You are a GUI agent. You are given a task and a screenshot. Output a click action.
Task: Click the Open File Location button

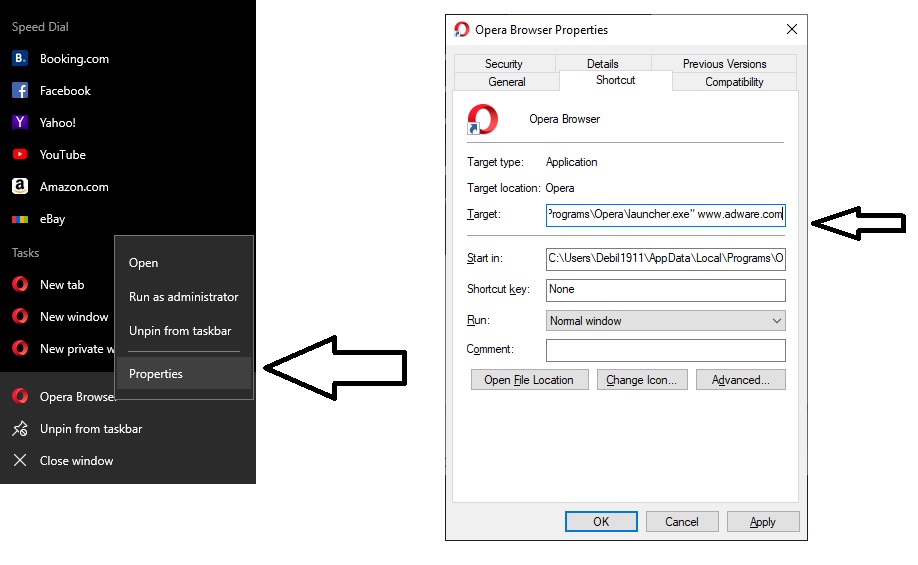click(x=529, y=380)
